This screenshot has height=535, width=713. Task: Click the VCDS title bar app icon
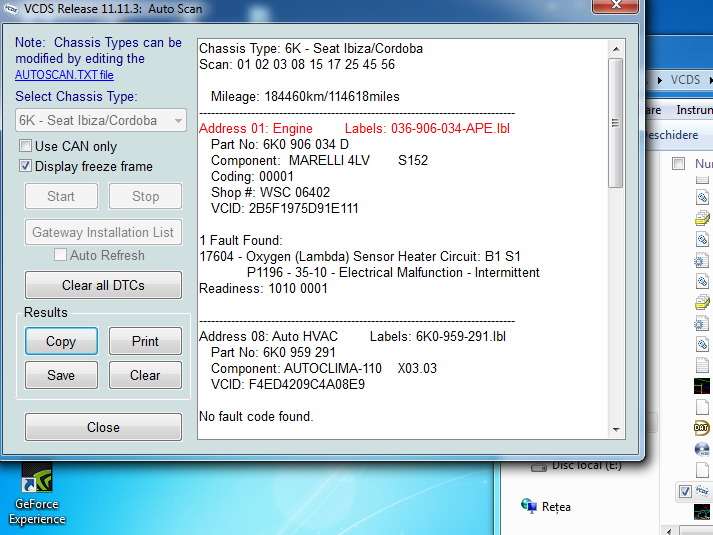[10, 9]
